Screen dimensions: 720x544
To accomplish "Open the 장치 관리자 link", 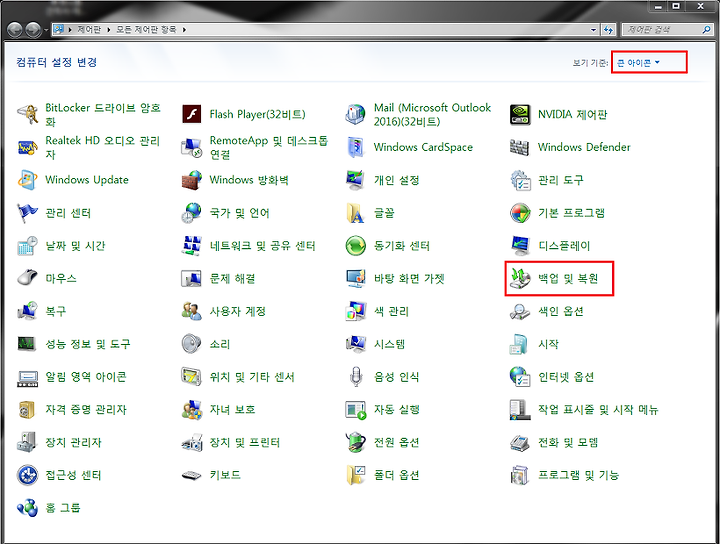I will 73,443.
